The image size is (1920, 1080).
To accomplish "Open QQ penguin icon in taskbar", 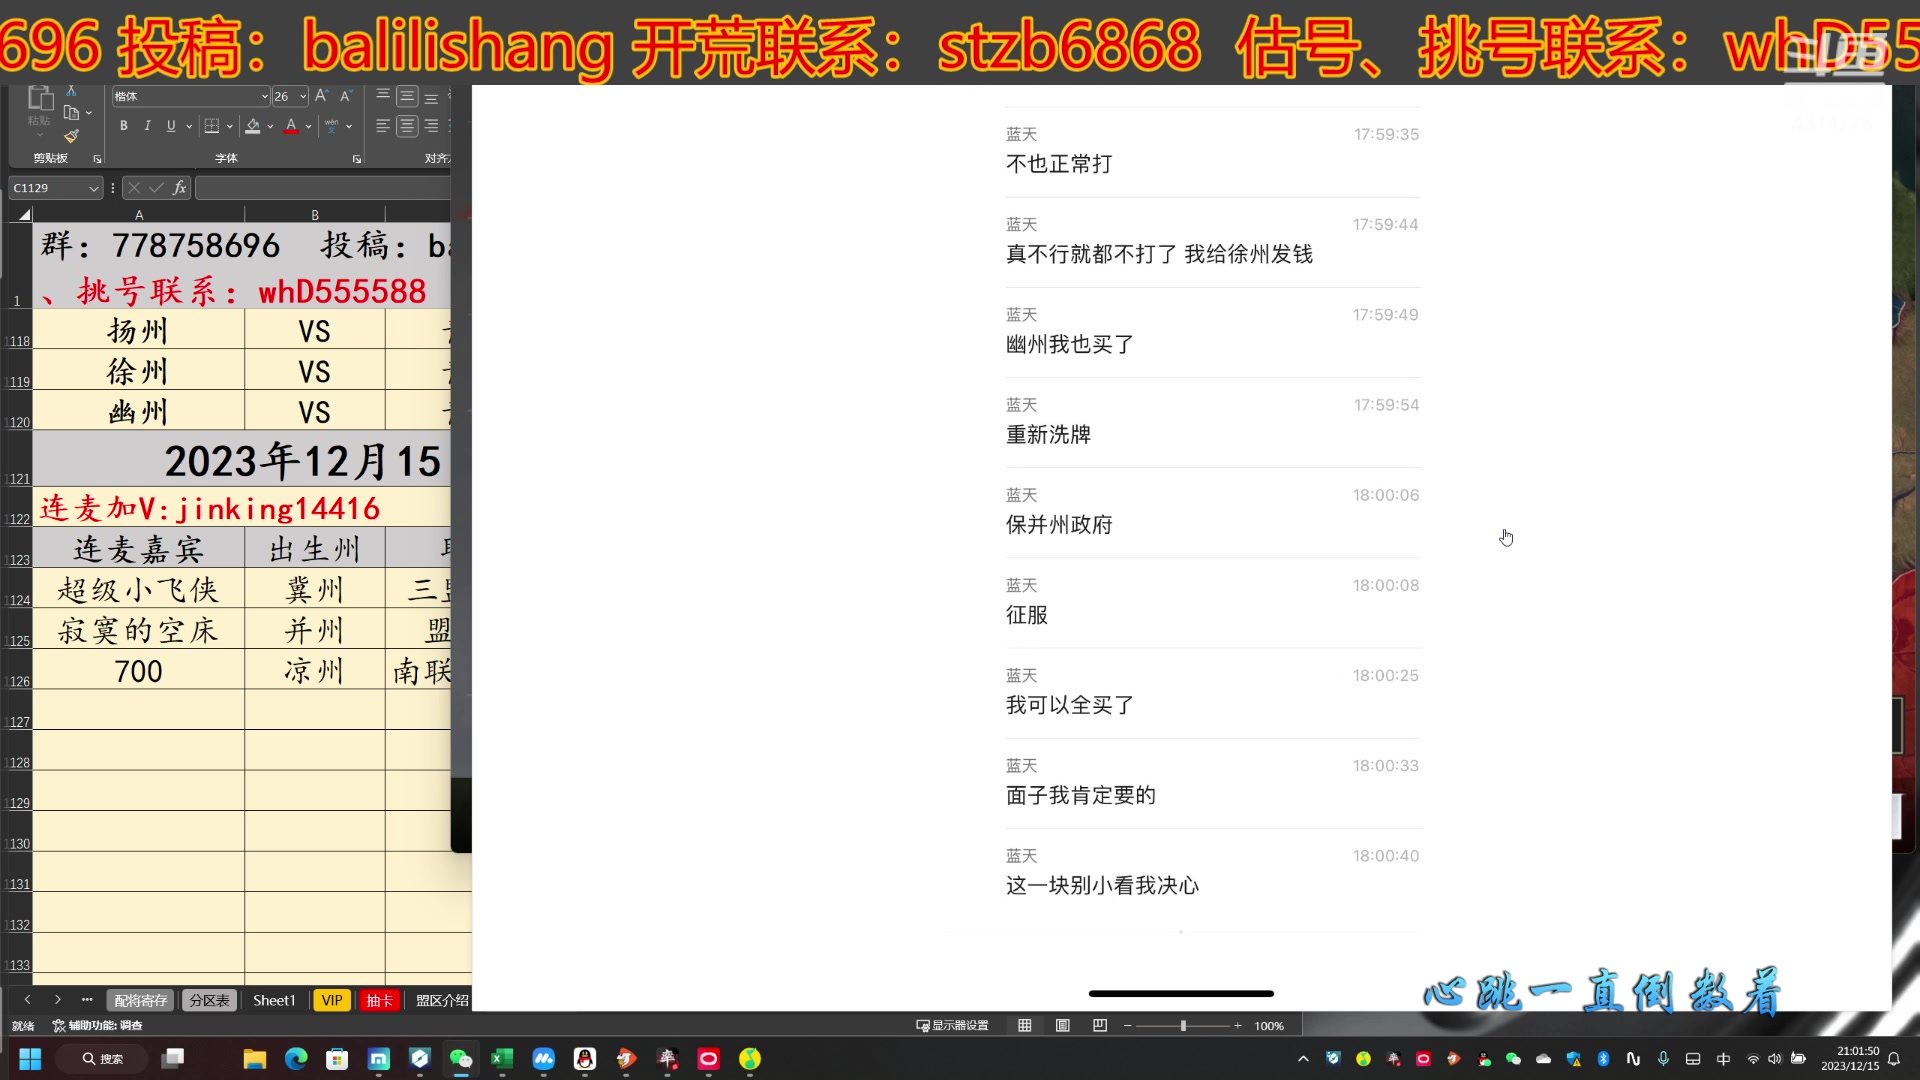I will pyautogui.click(x=585, y=1058).
